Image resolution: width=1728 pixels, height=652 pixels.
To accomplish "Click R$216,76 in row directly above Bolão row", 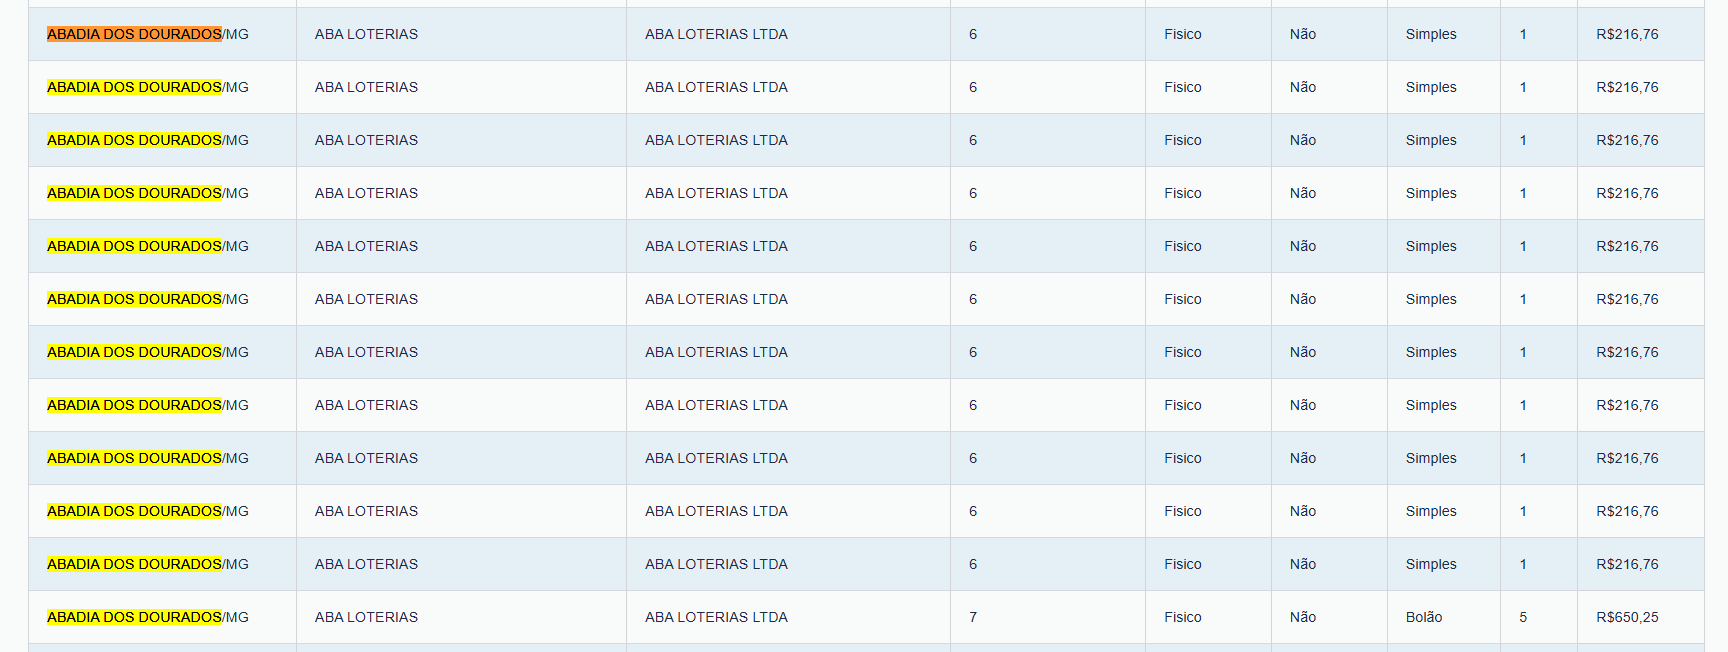I will [1626, 564].
